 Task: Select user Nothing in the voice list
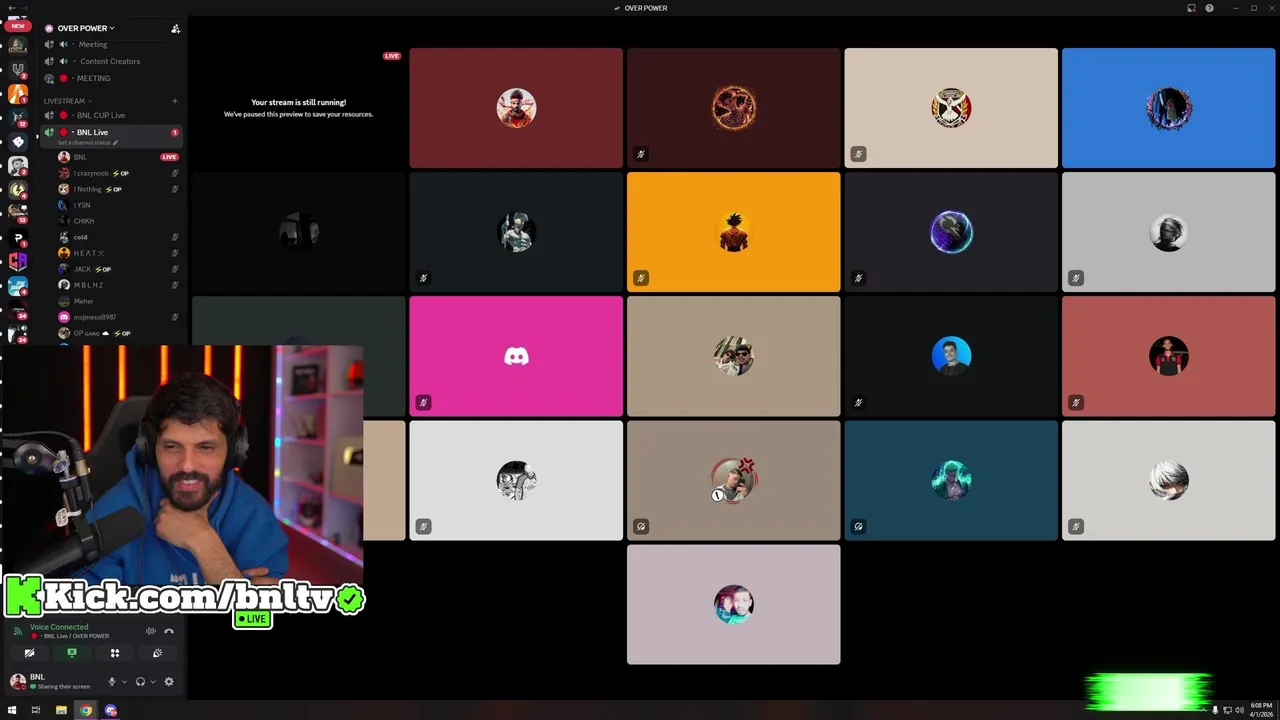click(x=118, y=189)
